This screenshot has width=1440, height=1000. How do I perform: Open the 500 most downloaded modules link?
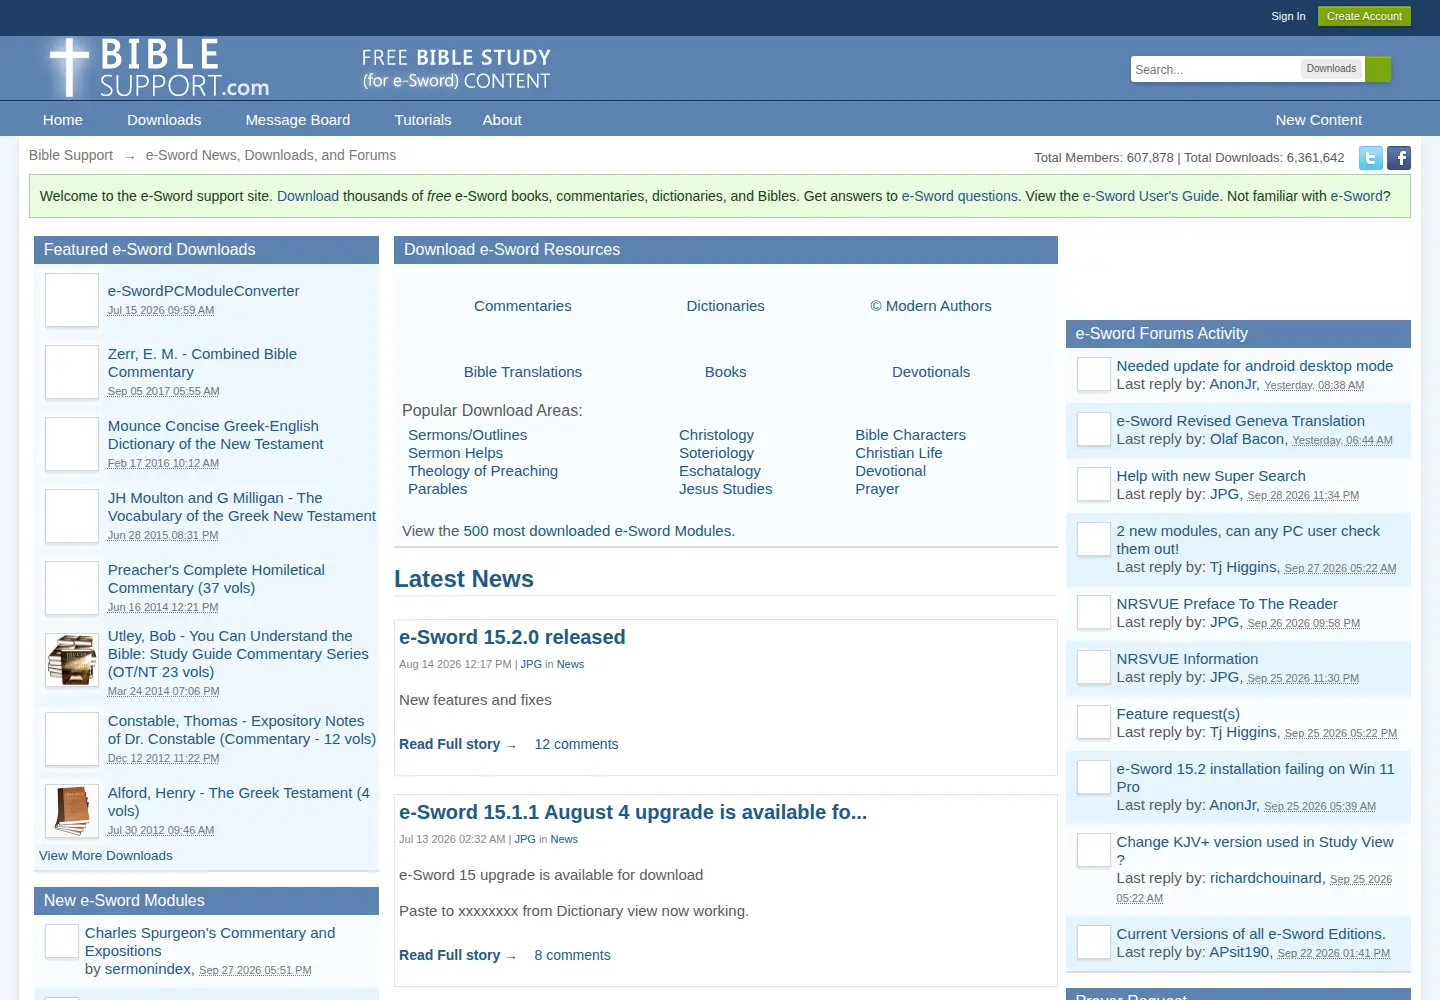[x=598, y=531]
